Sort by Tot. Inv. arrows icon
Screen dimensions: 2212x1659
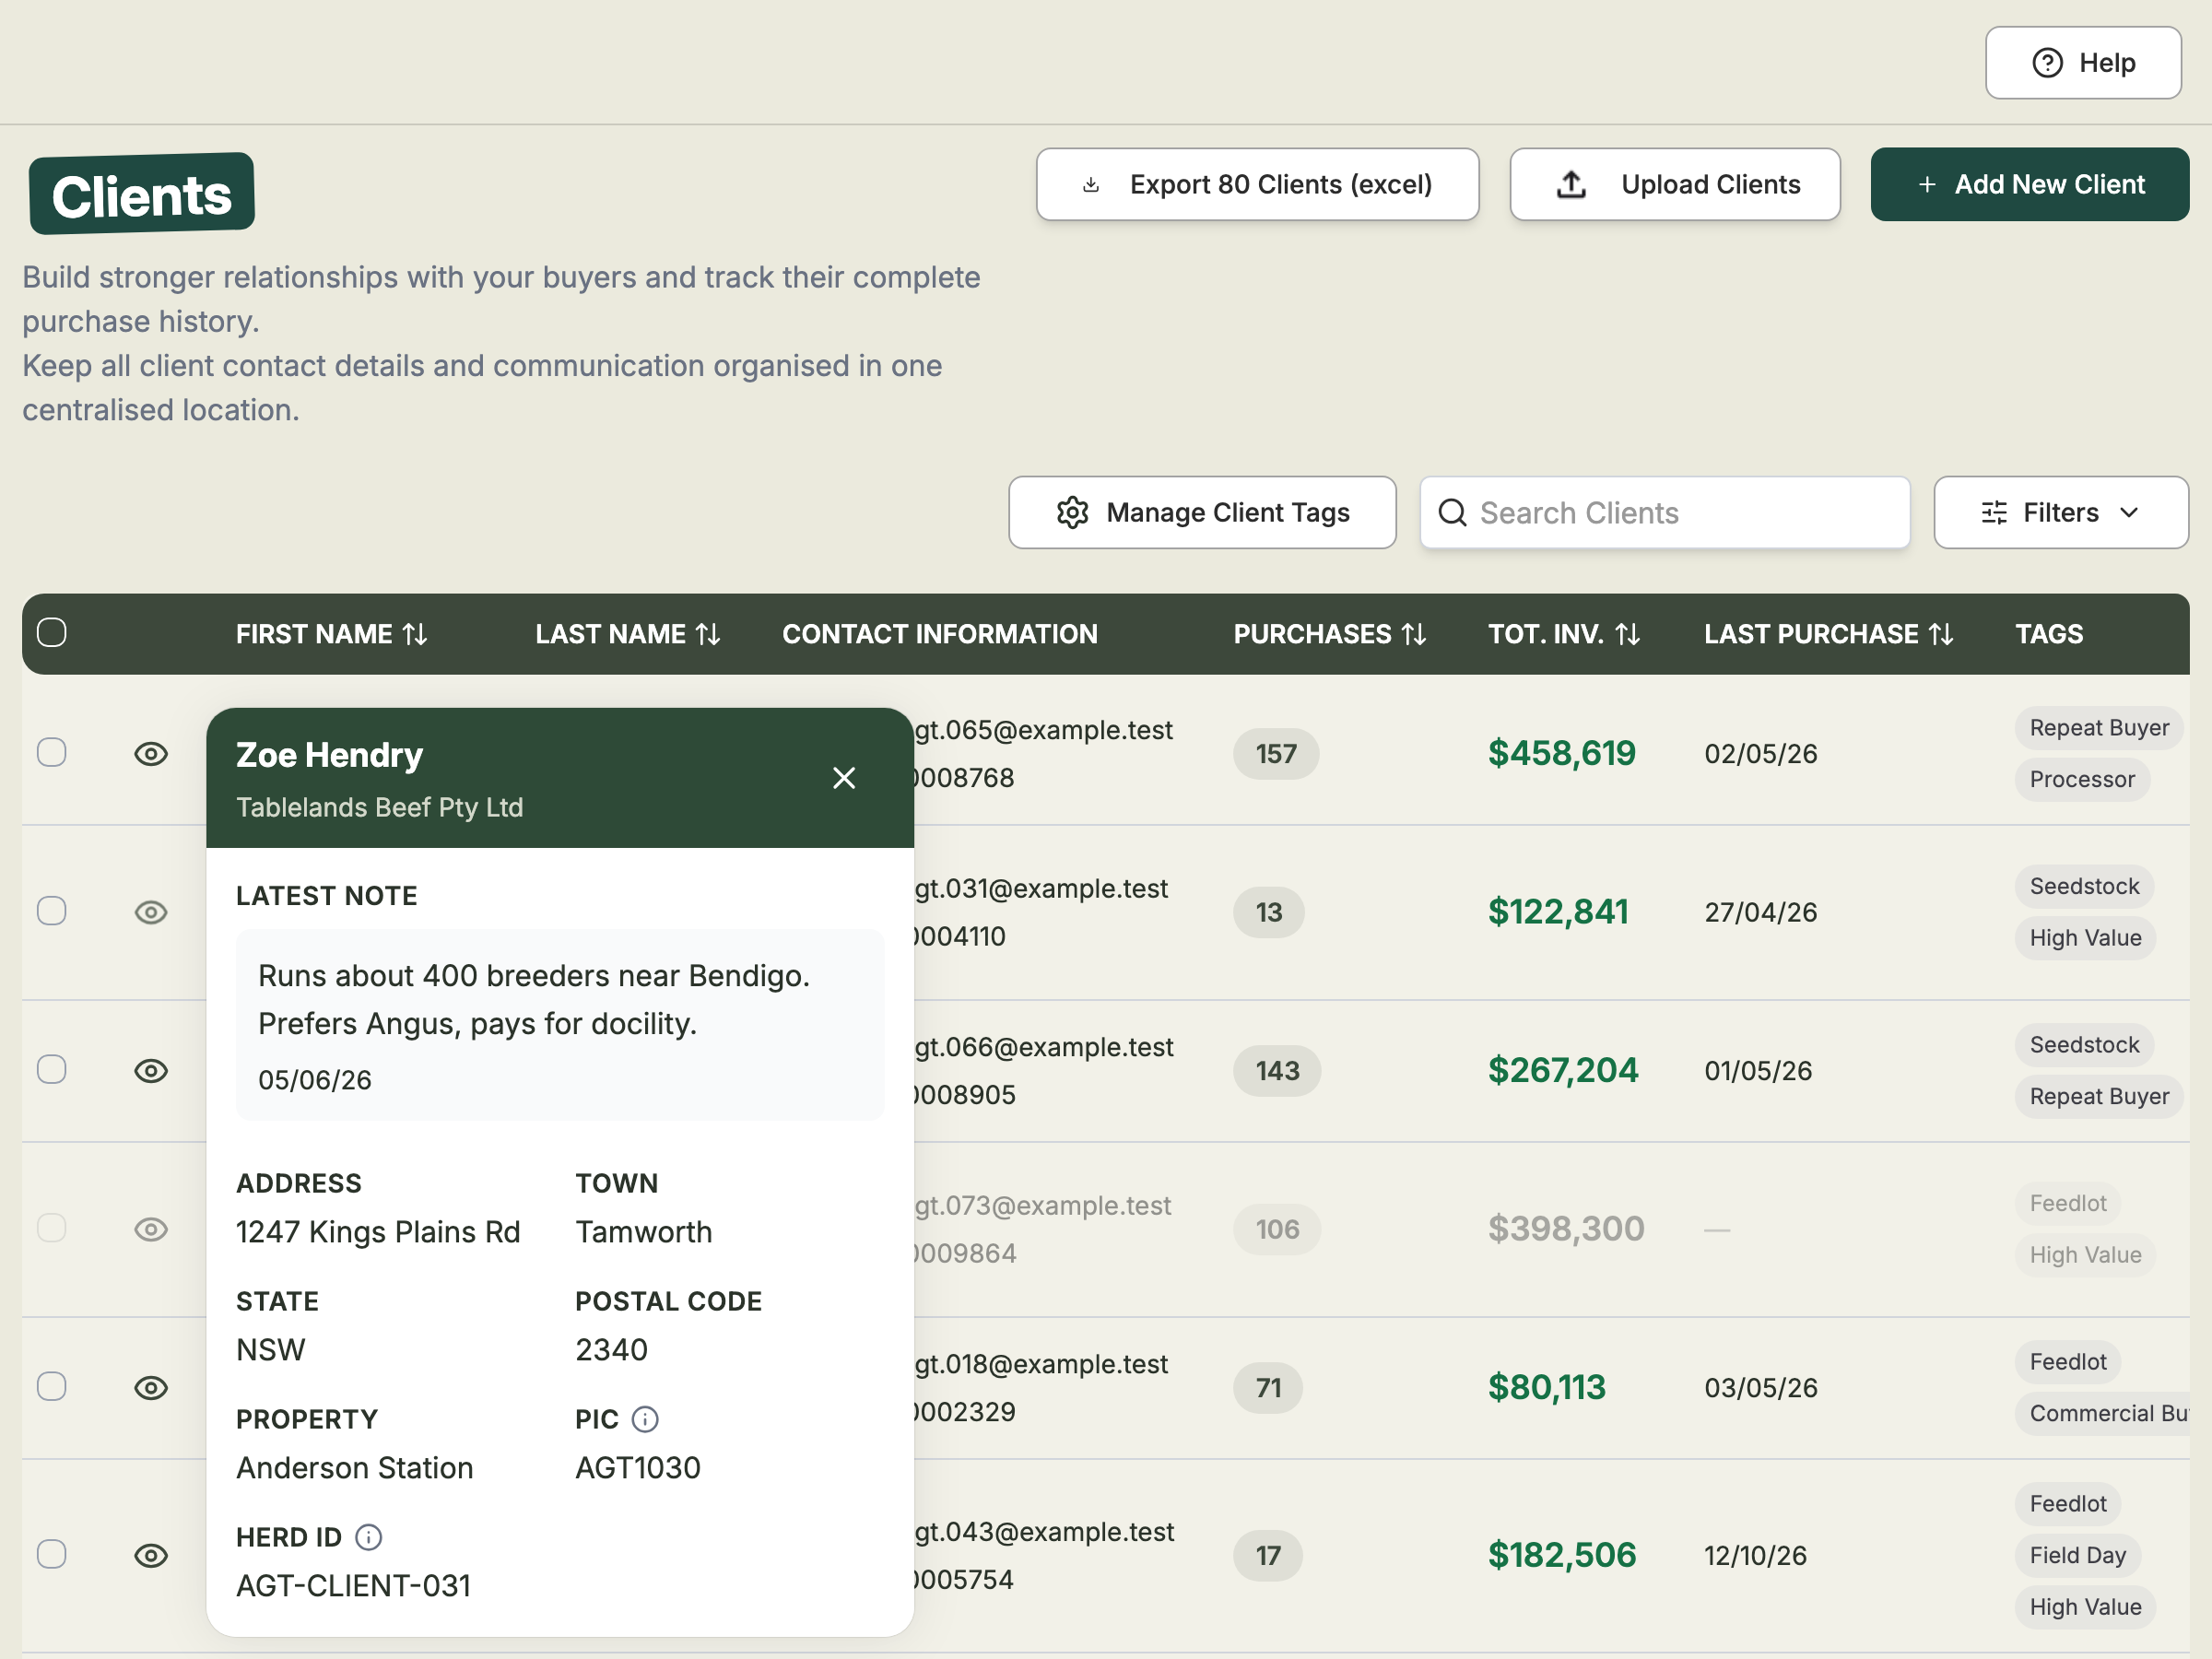coord(1627,634)
